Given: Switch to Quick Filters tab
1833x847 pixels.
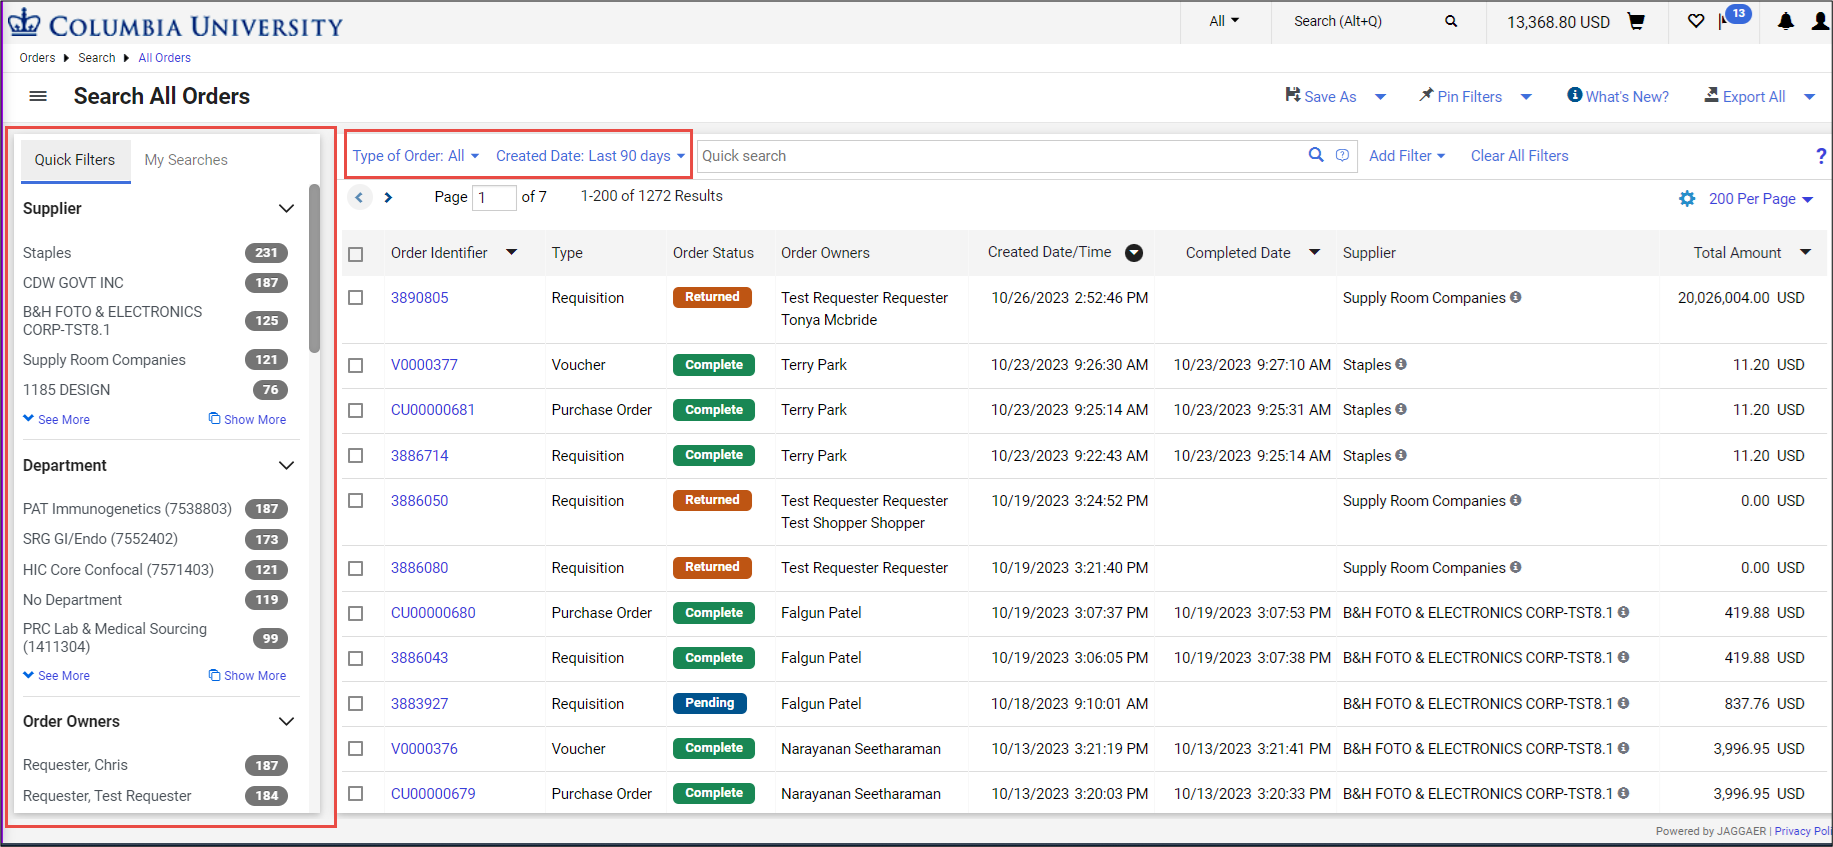Looking at the screenshot, I should pyautogui.click(x=75, y=160).
